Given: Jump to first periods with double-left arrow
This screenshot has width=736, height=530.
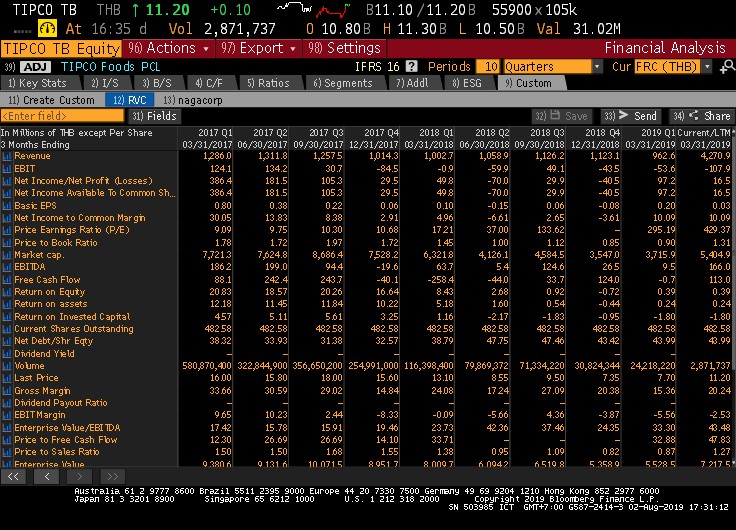Looking at the screenshot, I should [13, 477].
